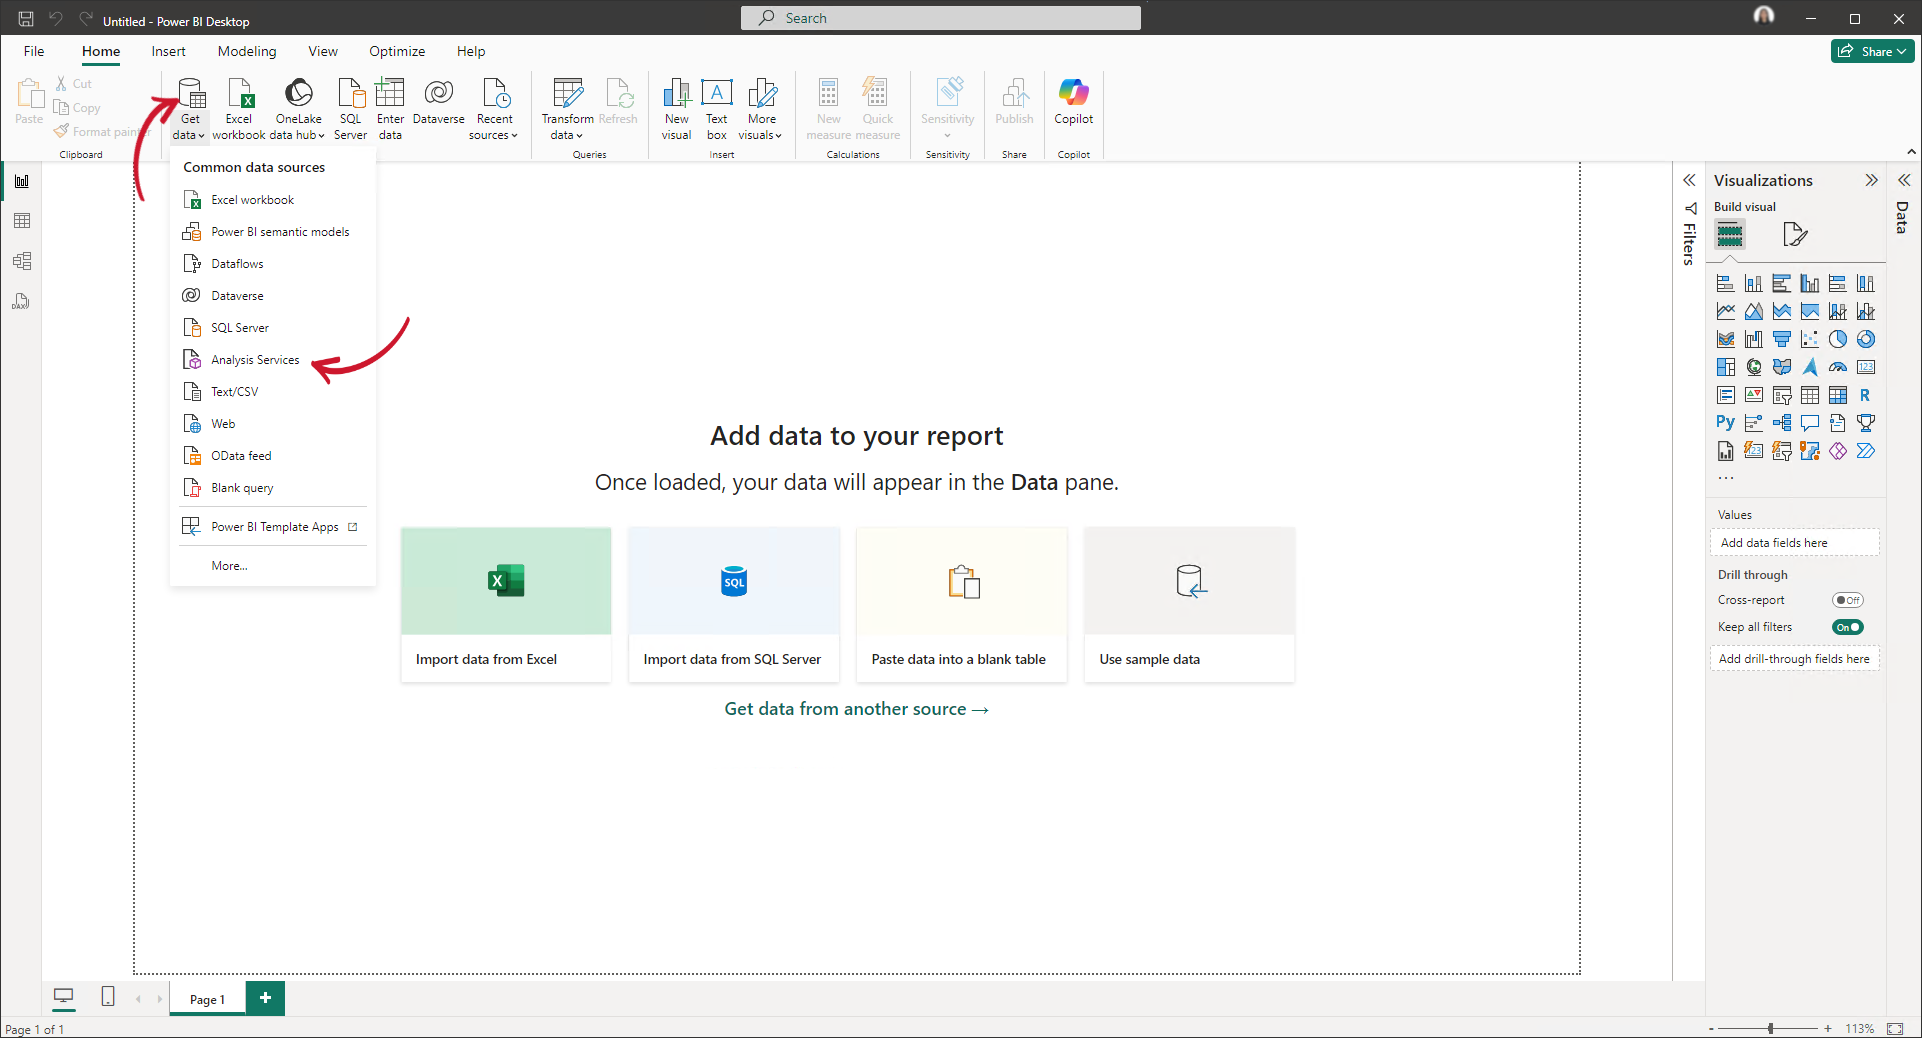The height and width of the screenshot is (1038, 1922).
Task: Switch to the Modeling ribbon tab
Action: [x=246, y=51]
